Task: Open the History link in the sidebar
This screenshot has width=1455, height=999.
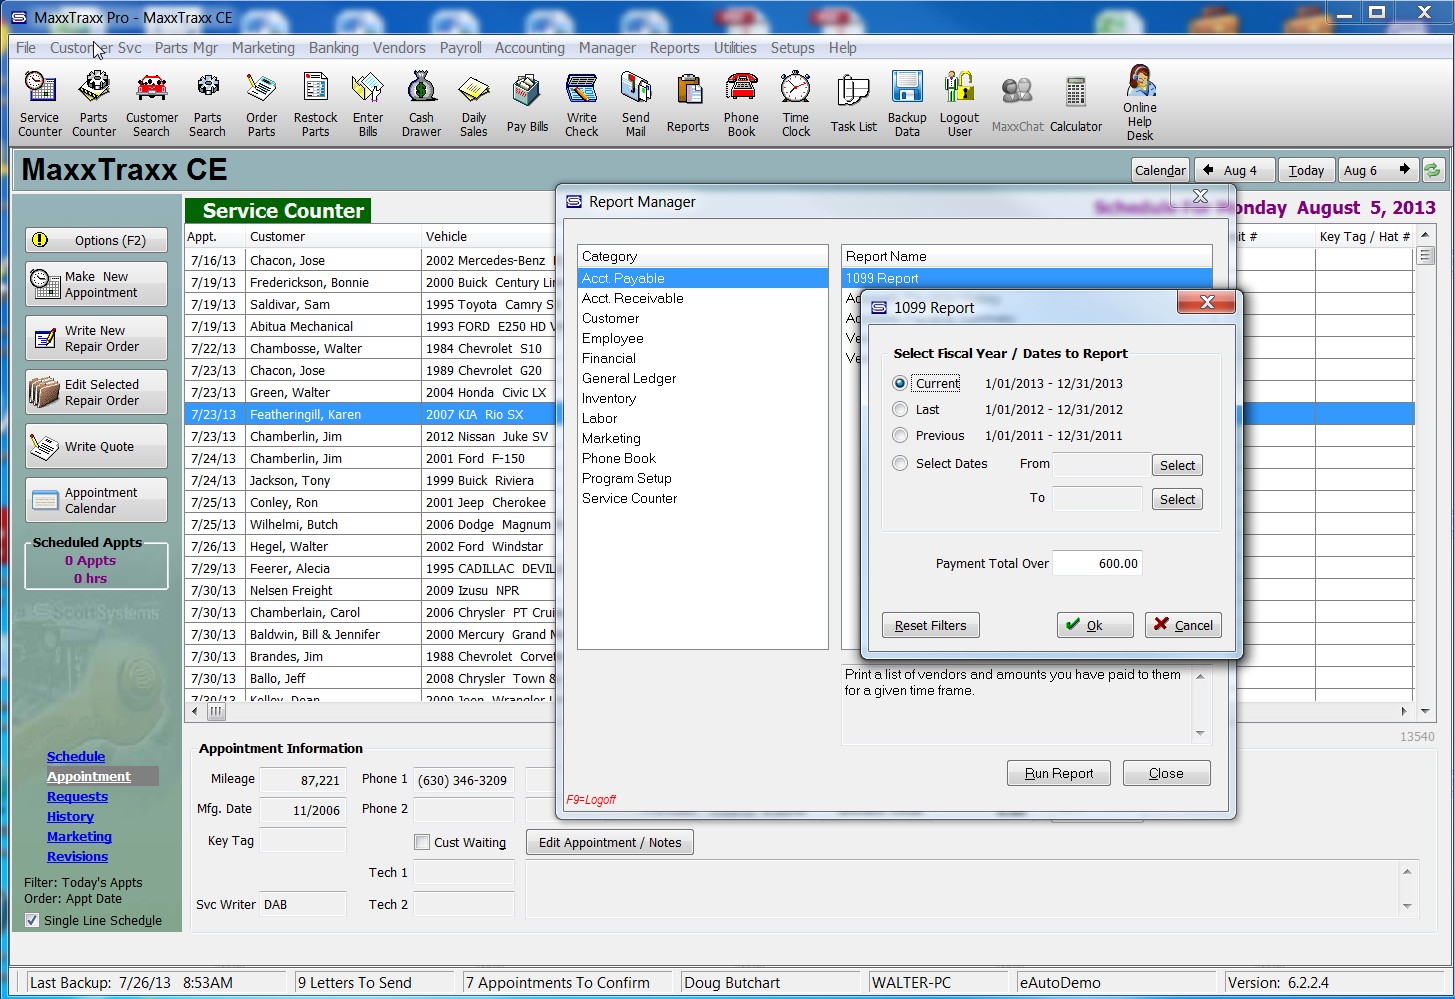Action: 70,816
